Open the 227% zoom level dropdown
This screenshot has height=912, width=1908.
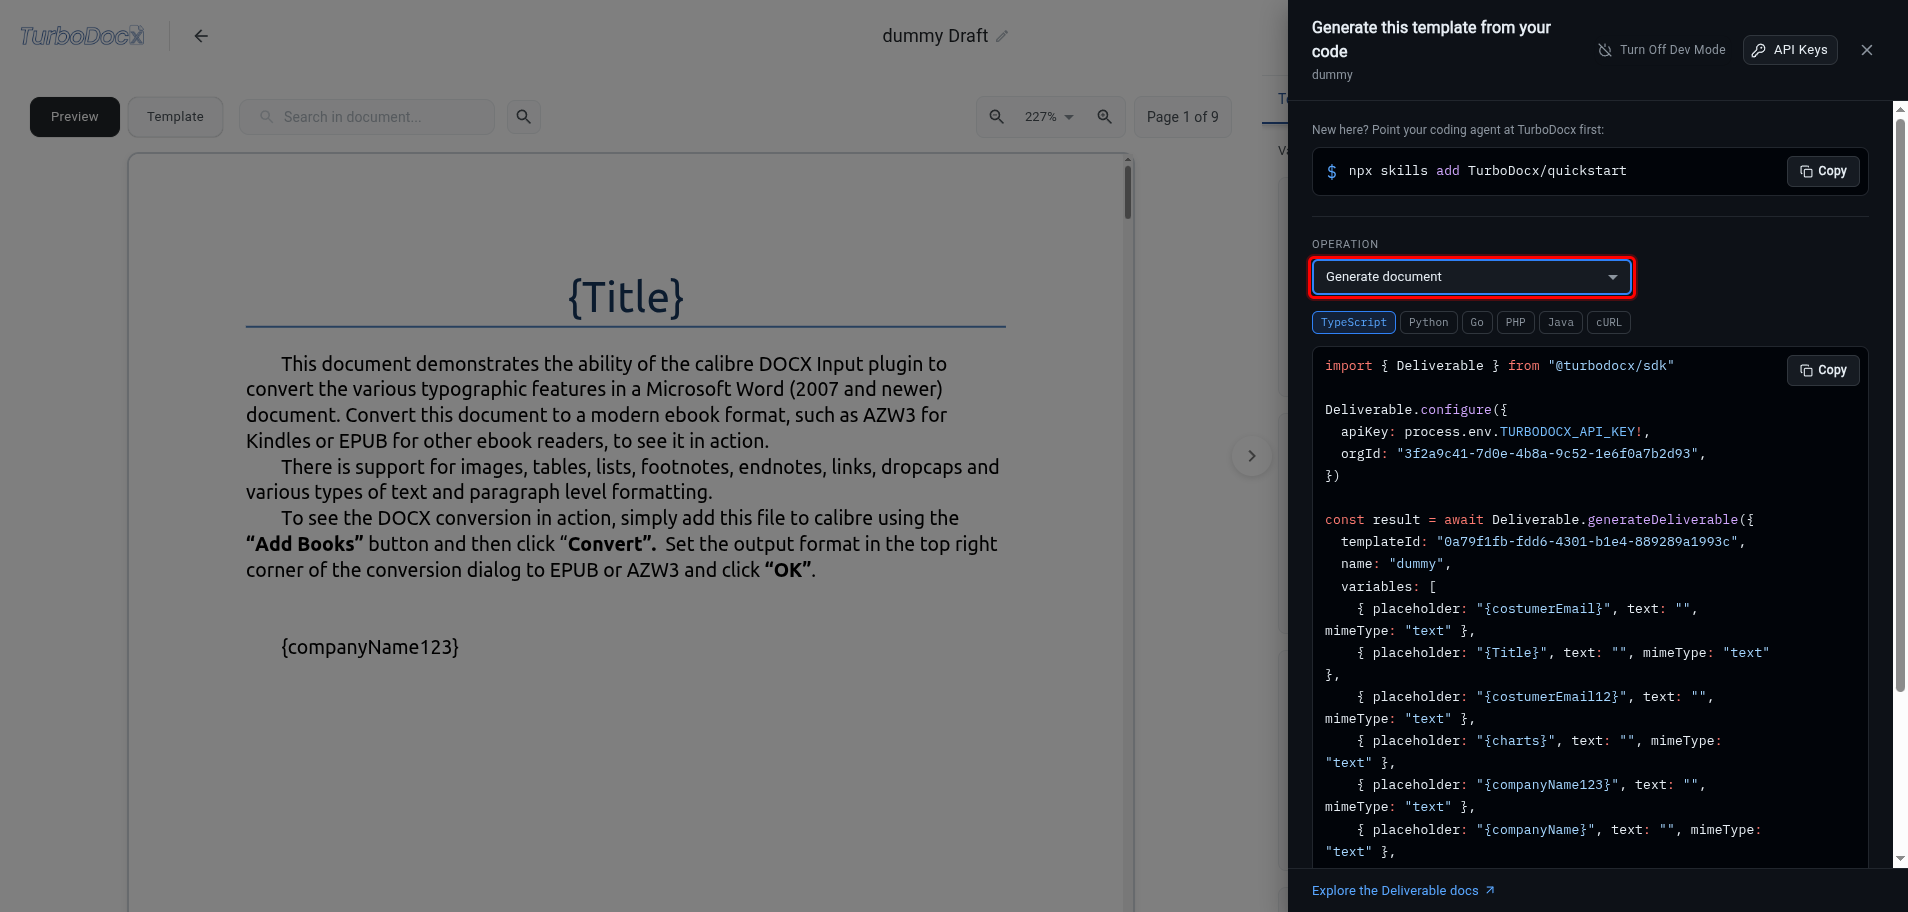coord(1049,117)
